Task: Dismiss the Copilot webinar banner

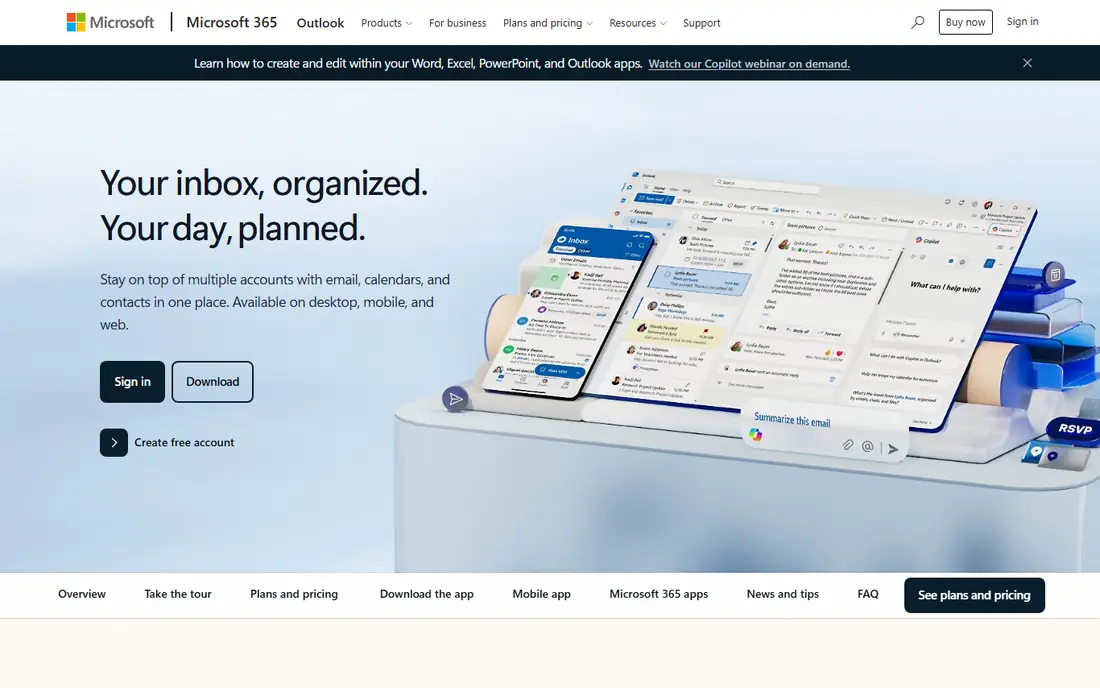Action: tap(1027, 63)
